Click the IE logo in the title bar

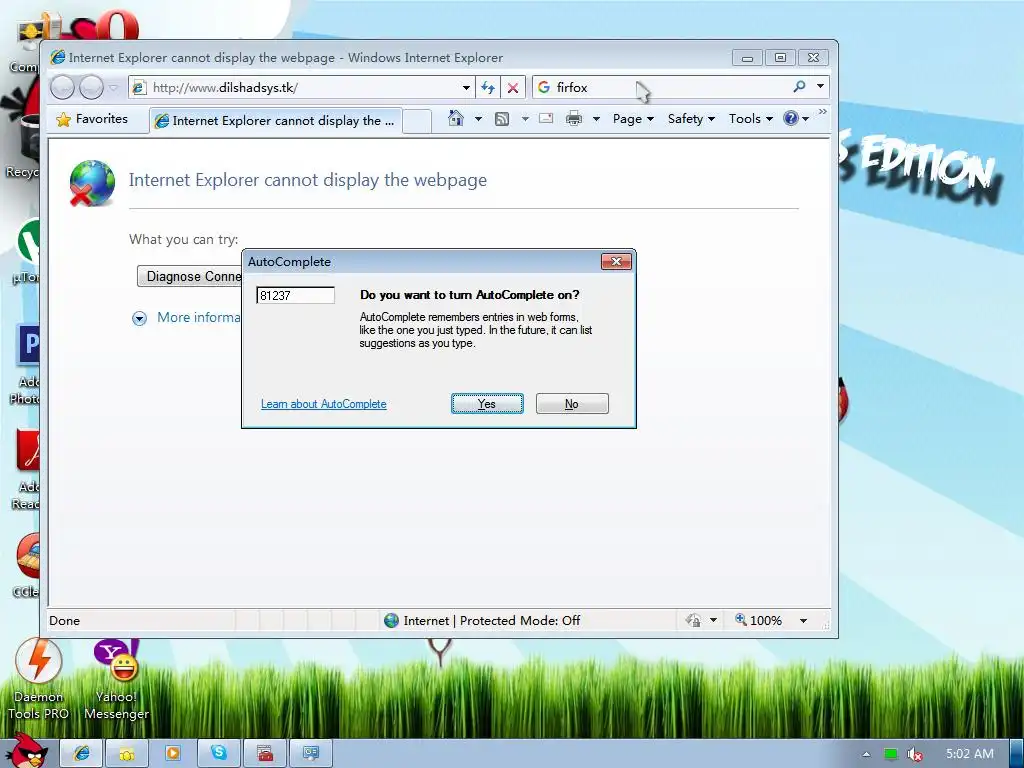(58, 57)
